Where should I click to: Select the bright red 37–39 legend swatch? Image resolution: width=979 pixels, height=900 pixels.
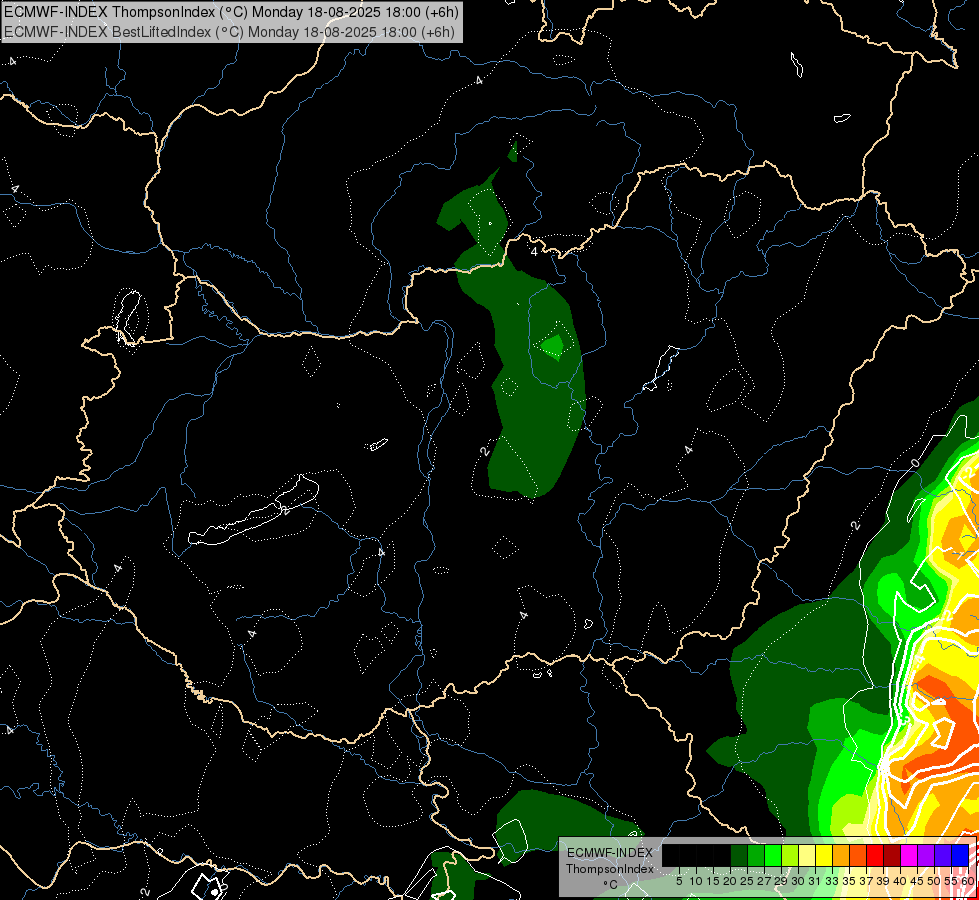pos(875,855)
